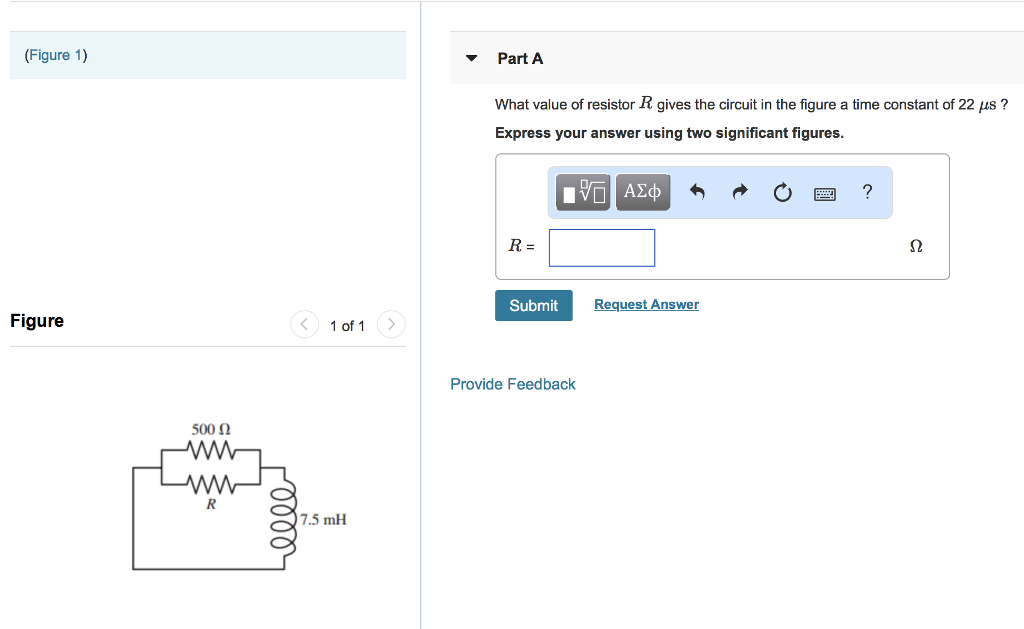Viewport: 1024px width, 629px height.
Task: Open the Figure 1 reference link
Action: [55, 54]
